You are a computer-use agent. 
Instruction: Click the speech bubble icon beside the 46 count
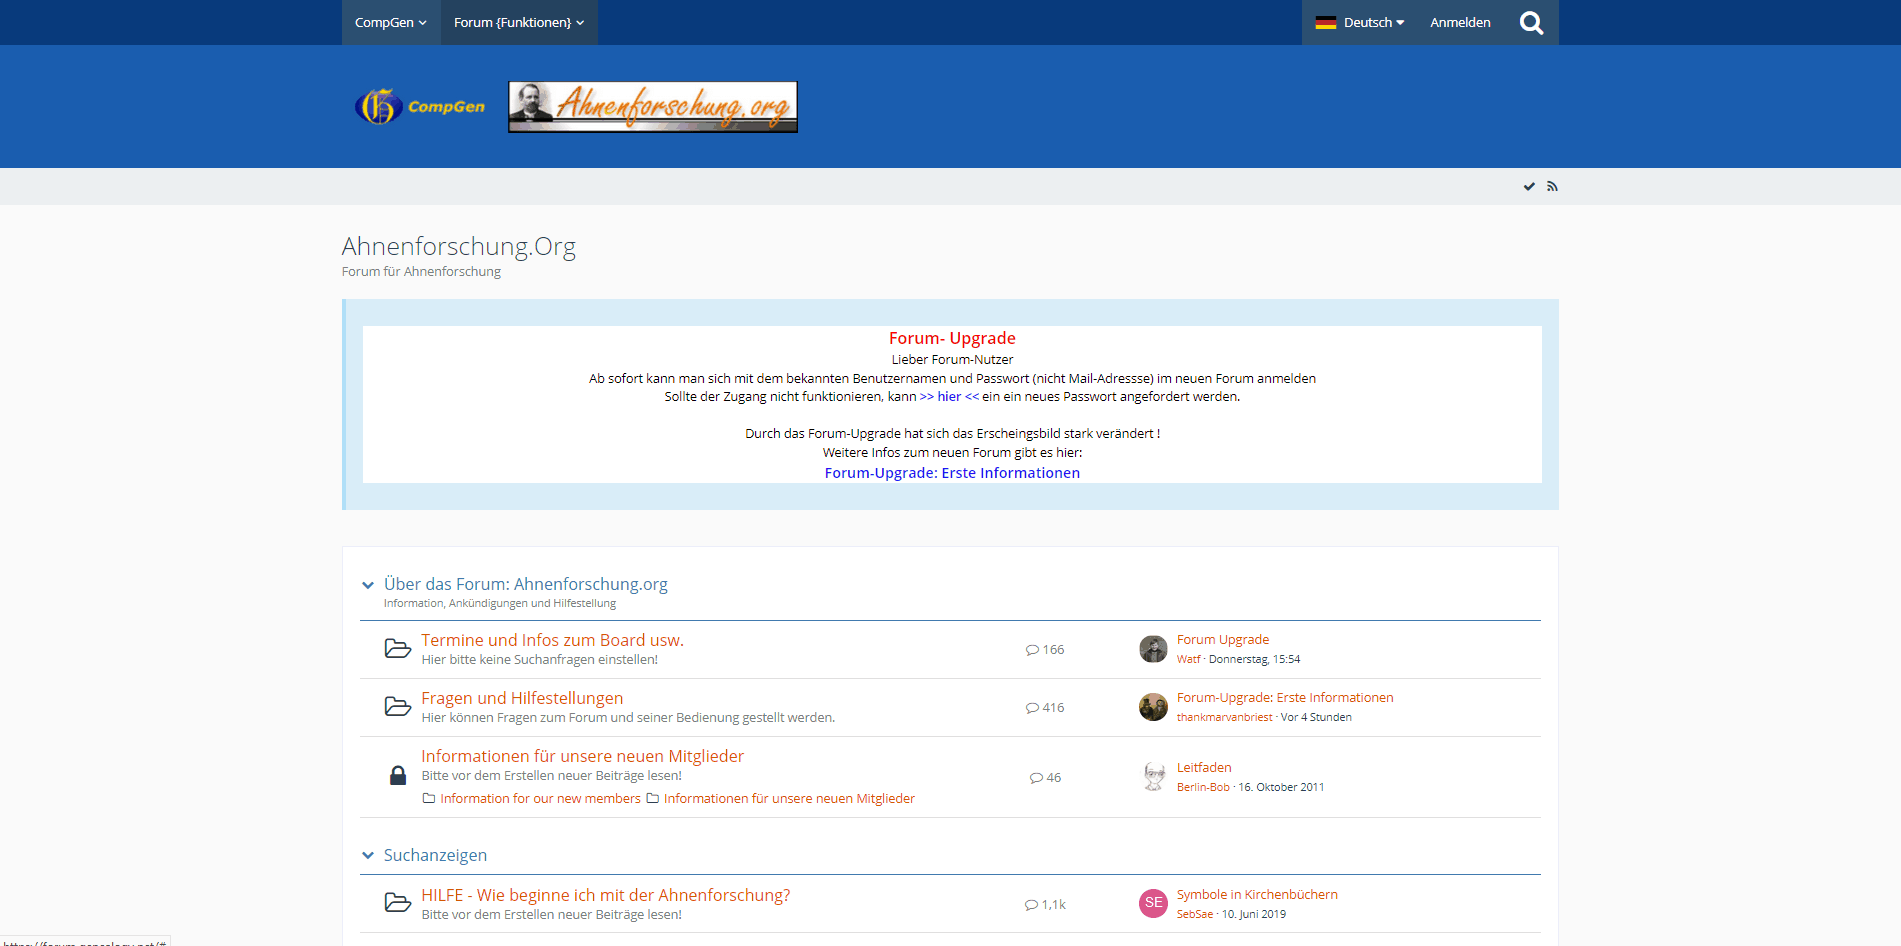point(1036,778)
